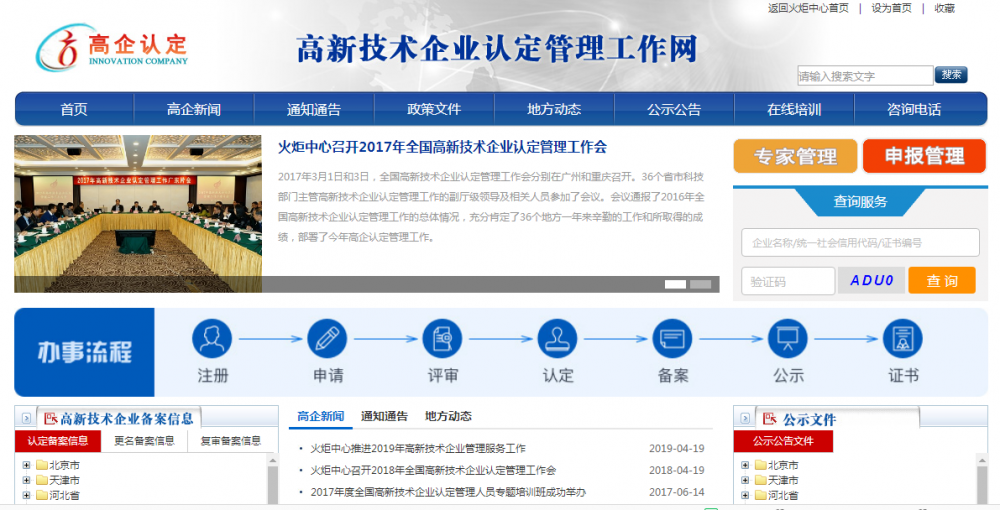Switch to the 通知通告 news tab
The width and height of the screenshot is (1000, 510).
click(x=384, y=416)
